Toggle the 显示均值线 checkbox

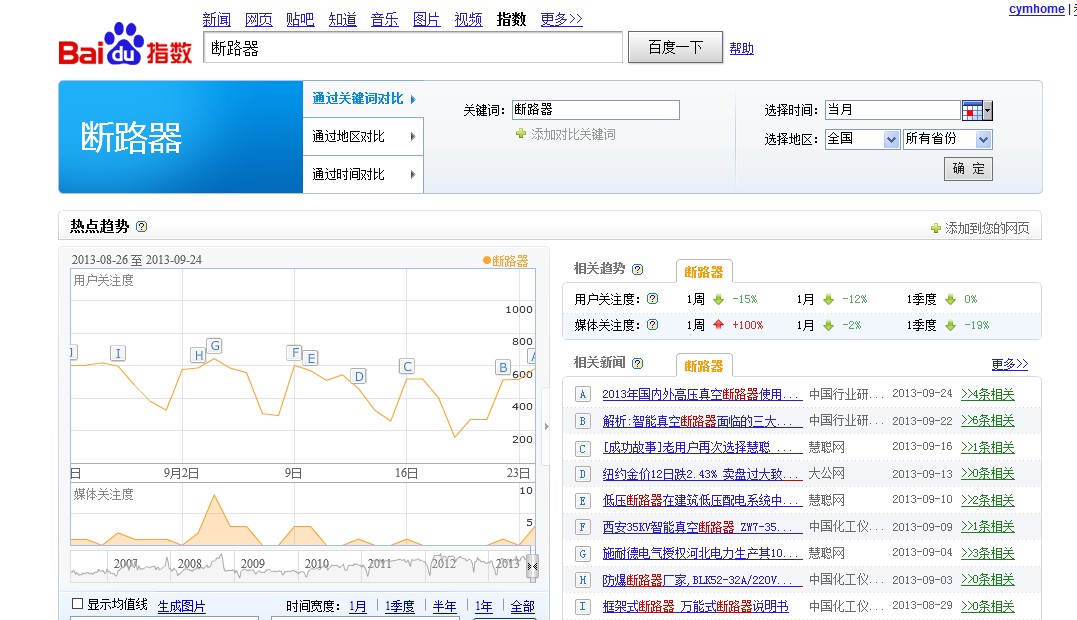(78, 604)
